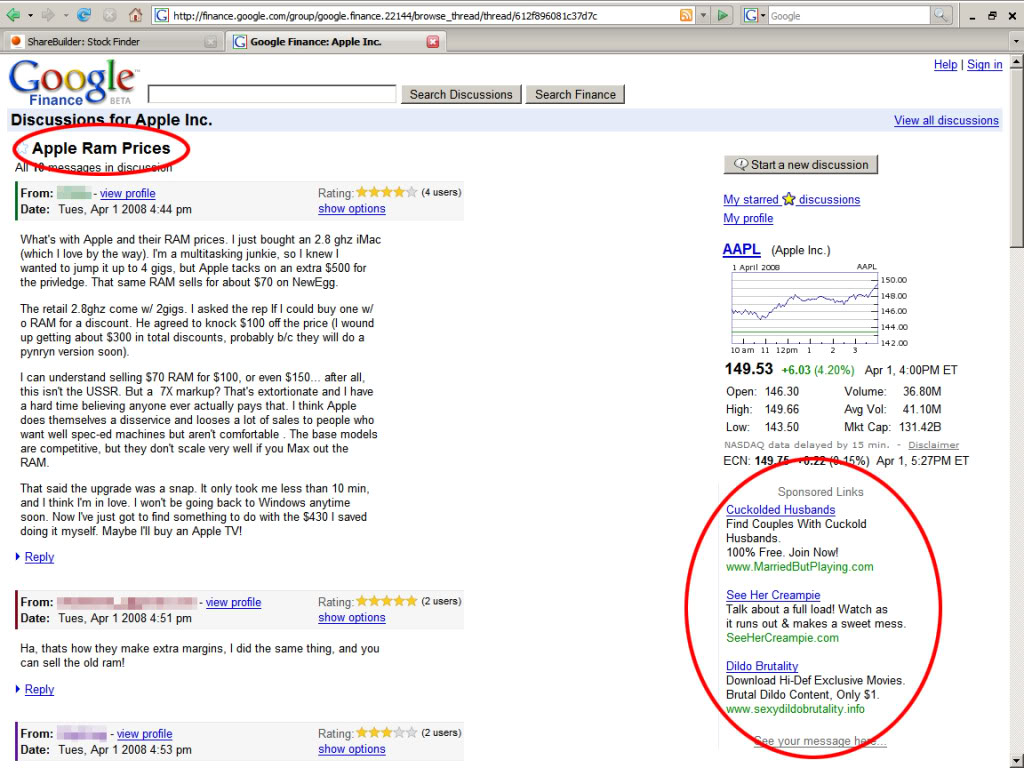
Task: Close the ShareBuilder: Stock Finder tab
Action: 210,42
